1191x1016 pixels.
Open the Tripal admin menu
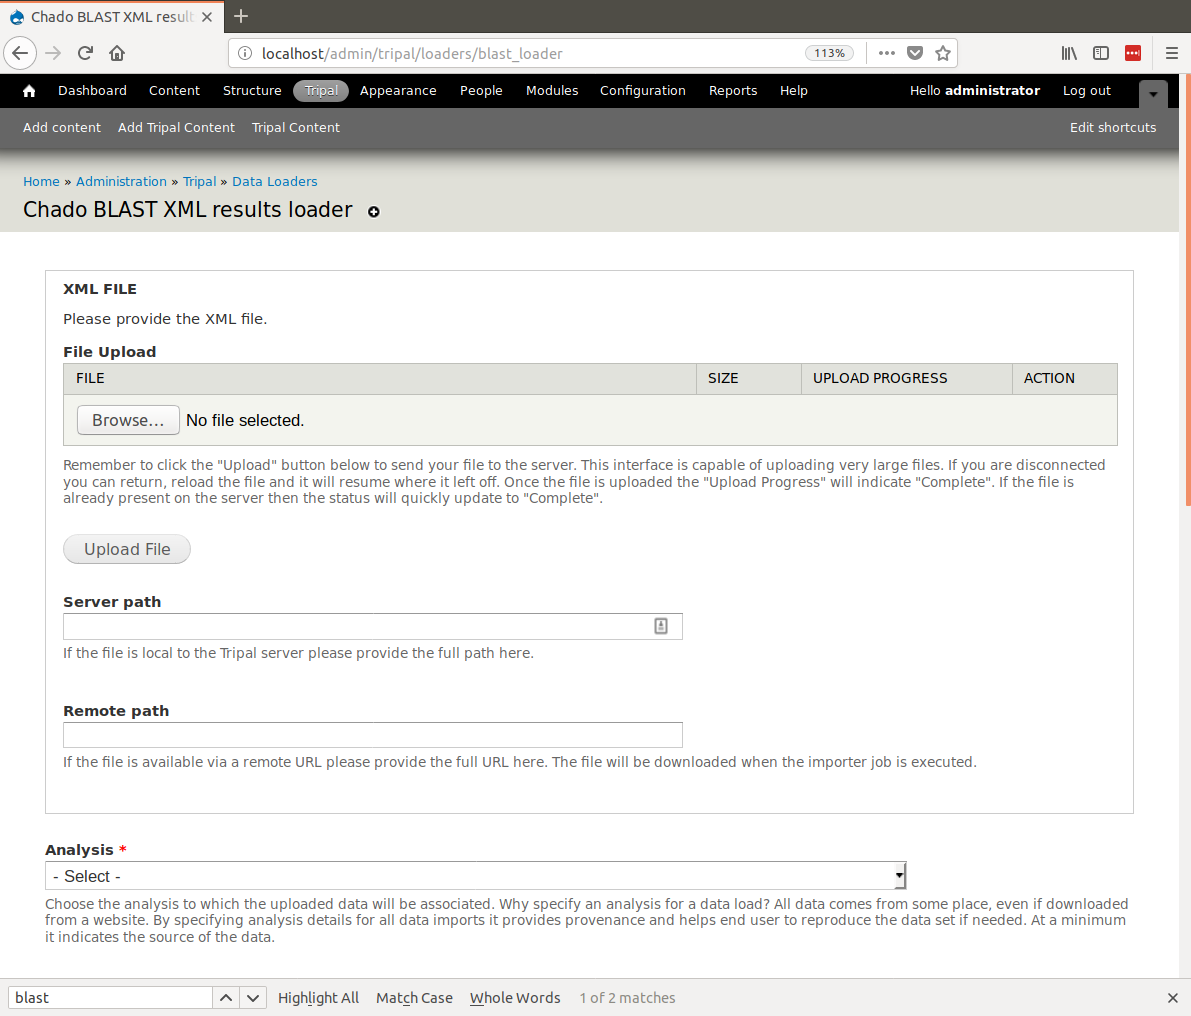pyautogui.click(x=321, y=91)
